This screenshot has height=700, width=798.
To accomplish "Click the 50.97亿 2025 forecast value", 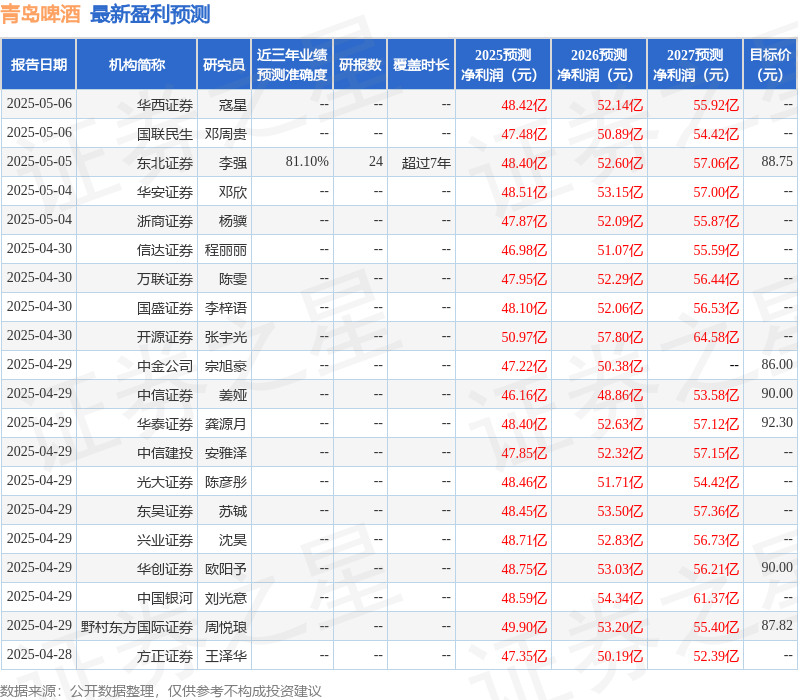I will [x=524, y=338].
